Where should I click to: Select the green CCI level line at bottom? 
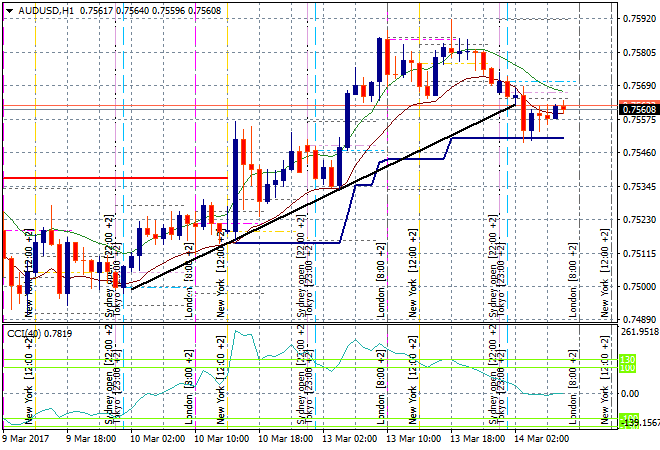click(300, 420)
